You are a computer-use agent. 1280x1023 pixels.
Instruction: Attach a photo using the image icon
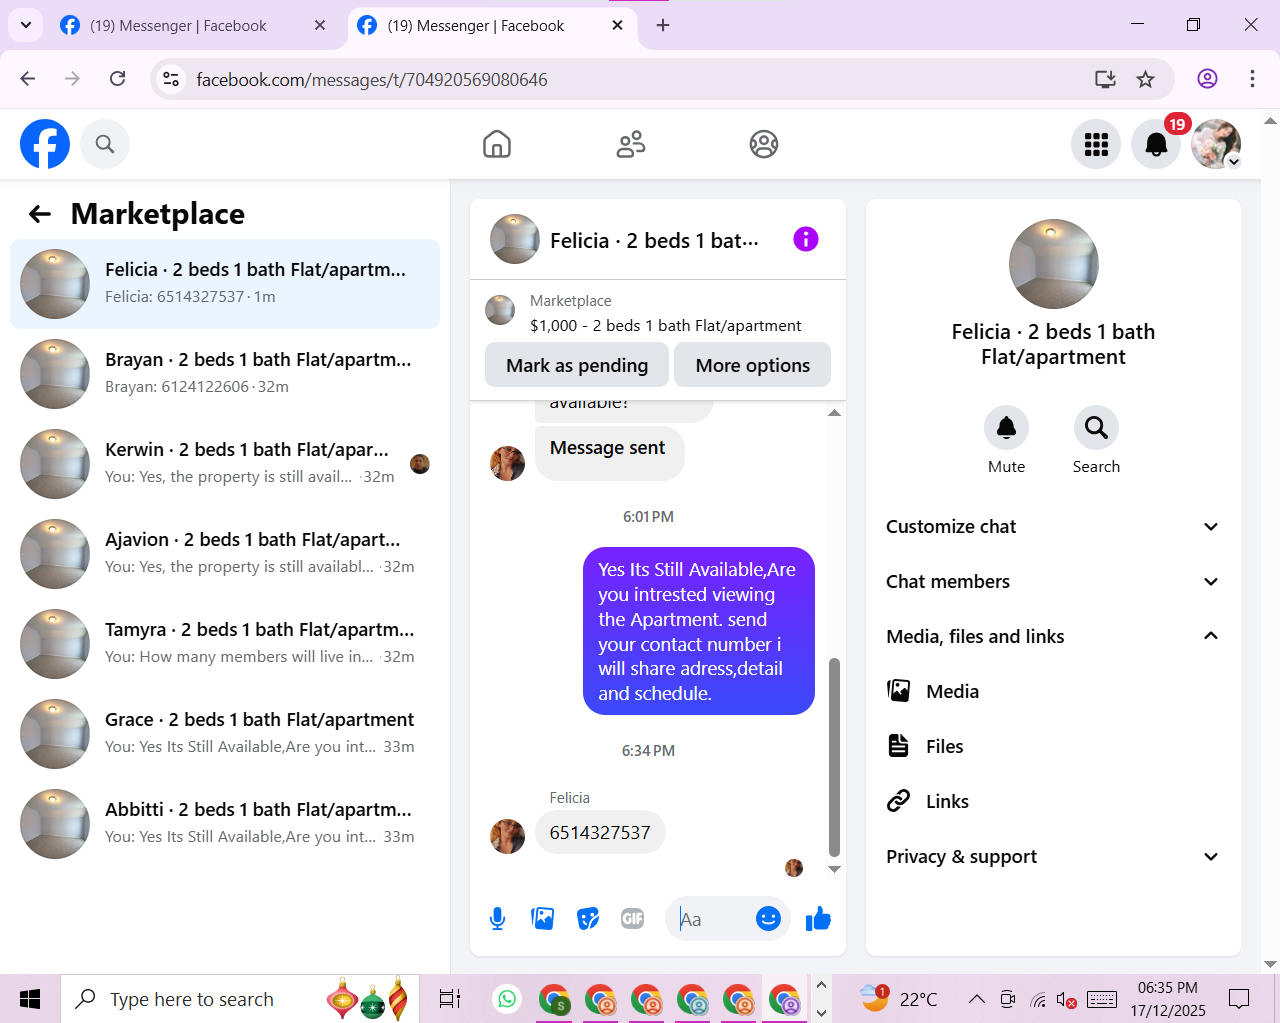543,918
